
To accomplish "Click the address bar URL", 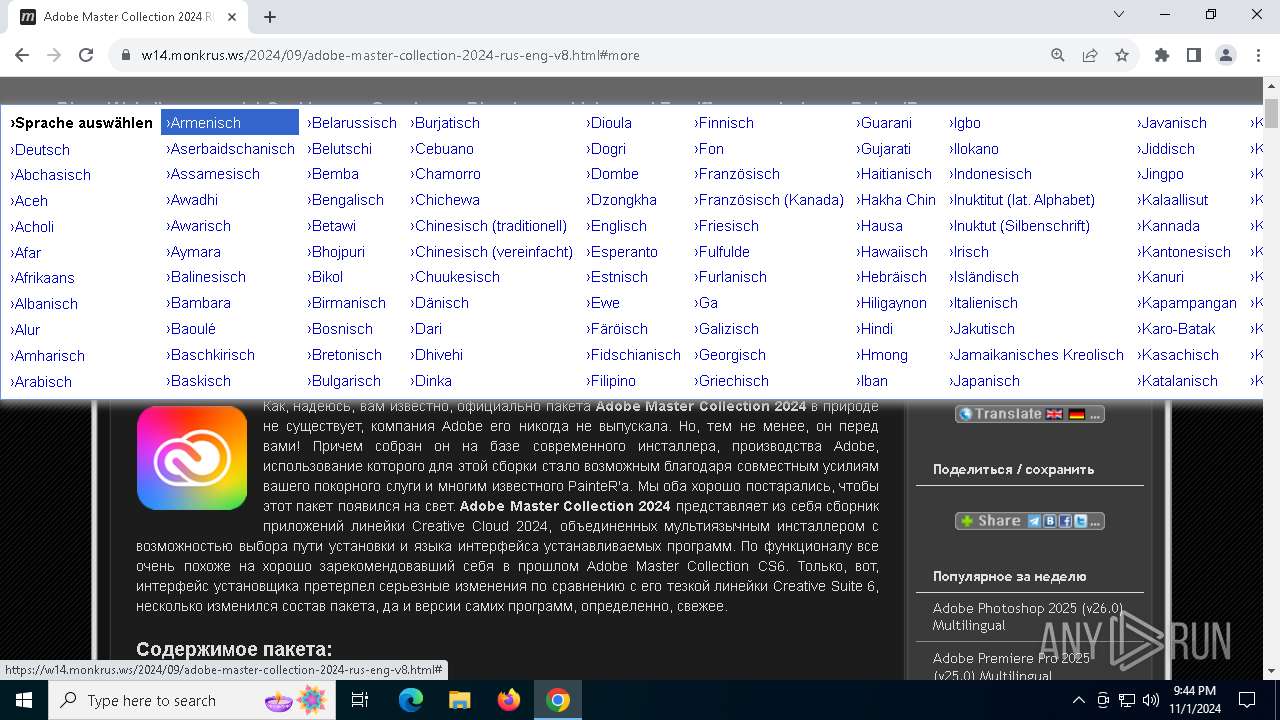I will pos(390,56).
